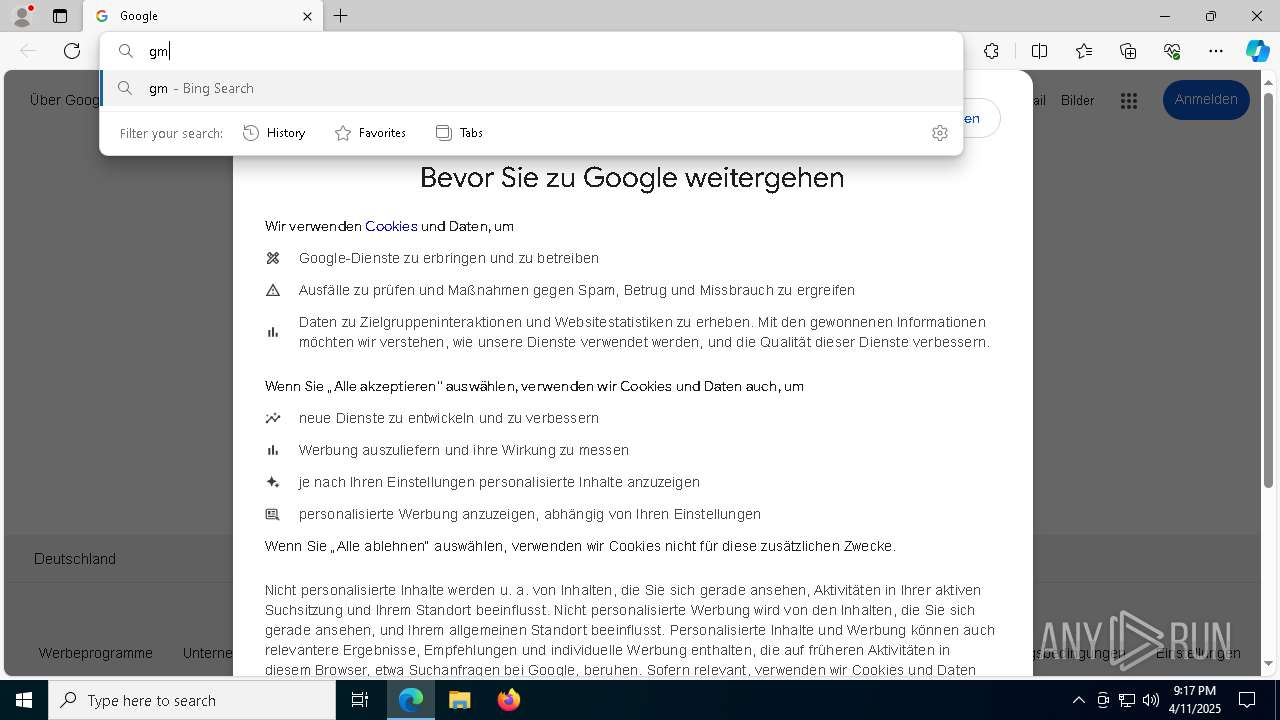Open Browser essentials heart icon
Image resolution: width=1280 pixels, height=720 pixels.
[1172, 51]
